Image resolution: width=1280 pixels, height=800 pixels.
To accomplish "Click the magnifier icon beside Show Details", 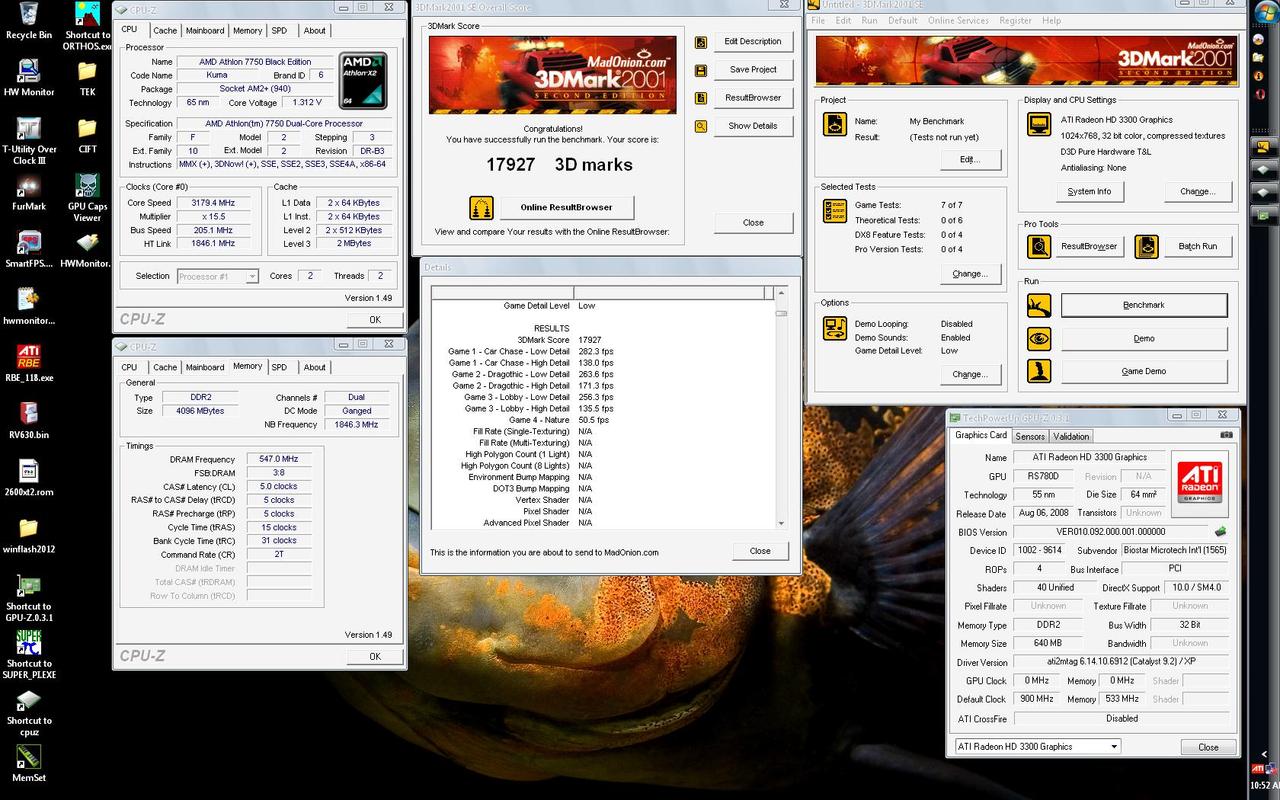I will tap(701, 126).
